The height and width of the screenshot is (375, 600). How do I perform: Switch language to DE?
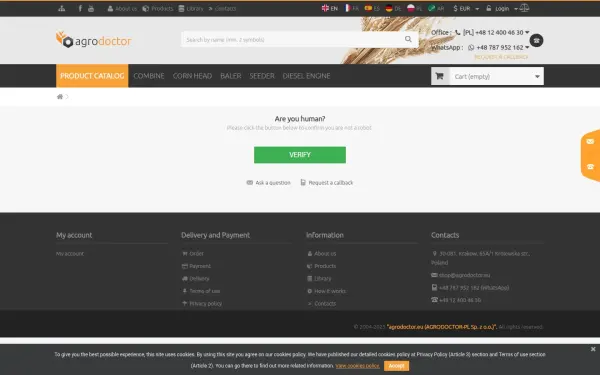393,8
